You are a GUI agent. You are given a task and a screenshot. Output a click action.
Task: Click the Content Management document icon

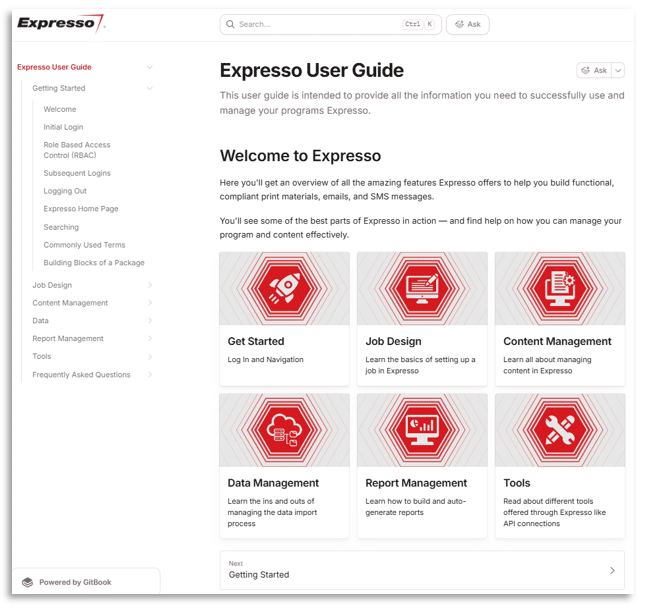tap(559, 288)
